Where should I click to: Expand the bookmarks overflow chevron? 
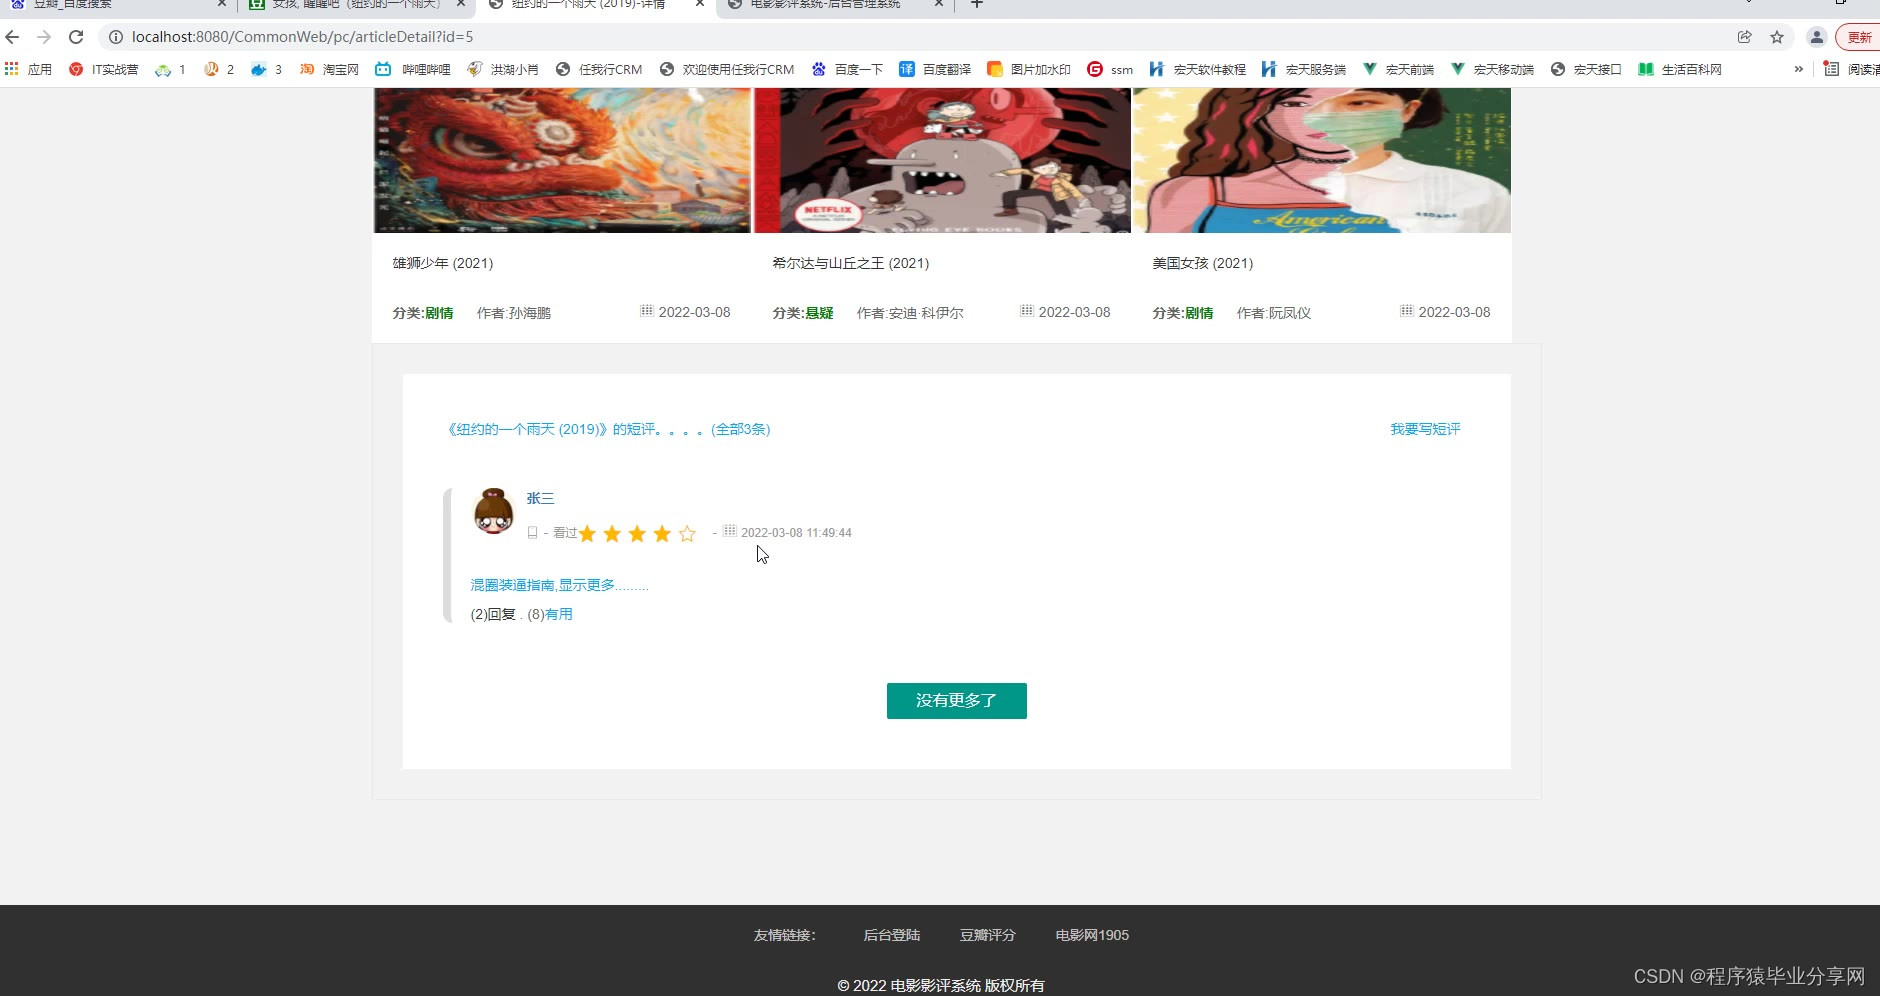pos(1798,69)
